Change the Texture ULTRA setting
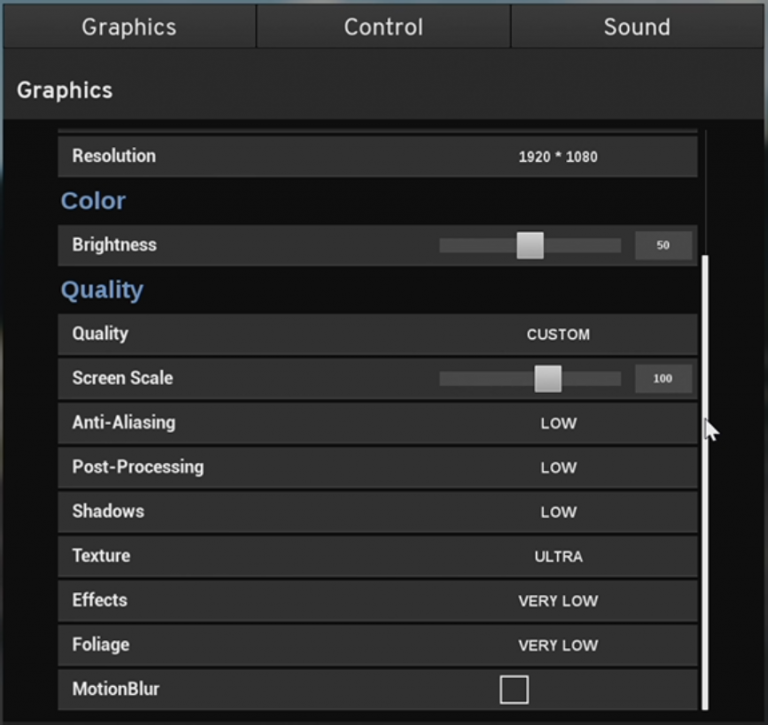This screenshot has height=725, width=768. coord(558,556)
